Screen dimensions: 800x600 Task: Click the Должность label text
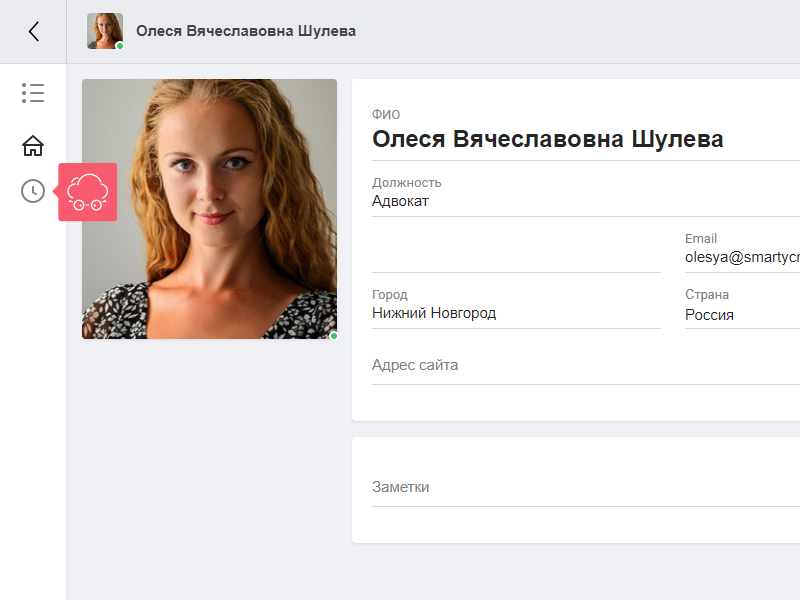click(x=407, y=183)
